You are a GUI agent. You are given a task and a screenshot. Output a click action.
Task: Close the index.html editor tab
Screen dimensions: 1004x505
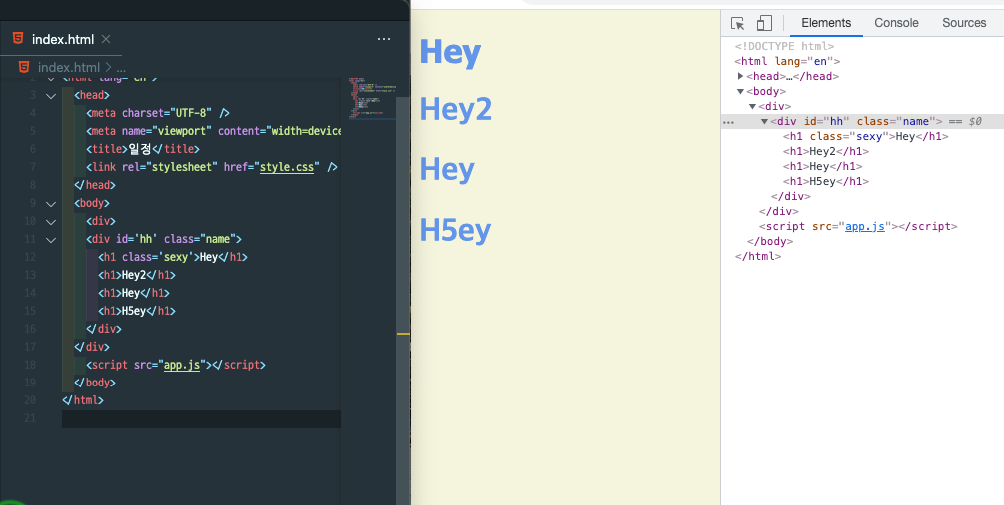106,39
